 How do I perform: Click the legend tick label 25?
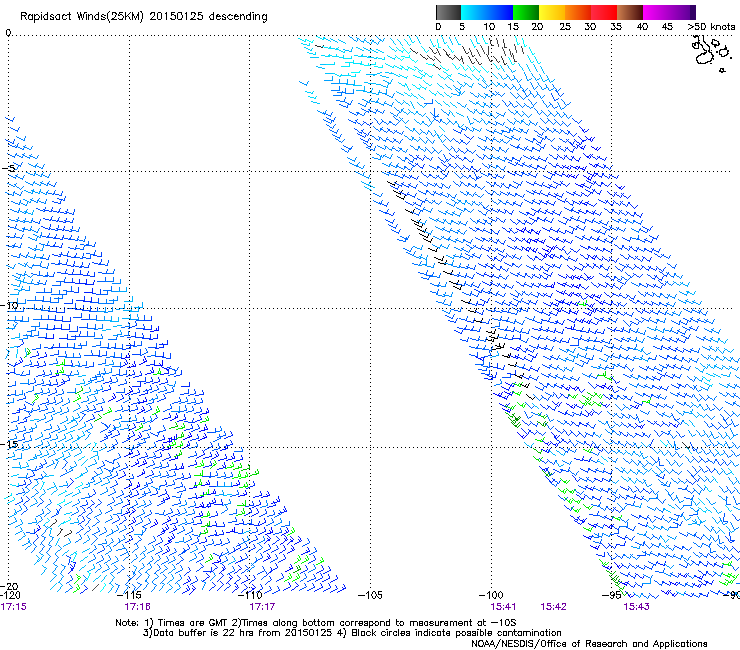tap(565, 27)
